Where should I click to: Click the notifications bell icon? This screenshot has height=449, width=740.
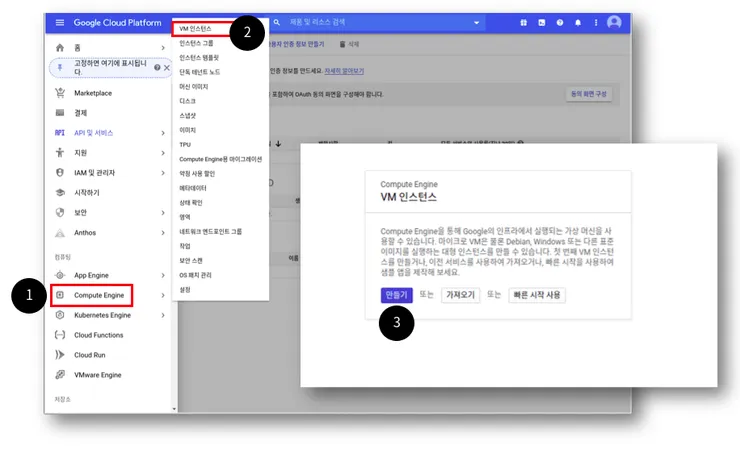pyautogui.click(x=578, y=23)
